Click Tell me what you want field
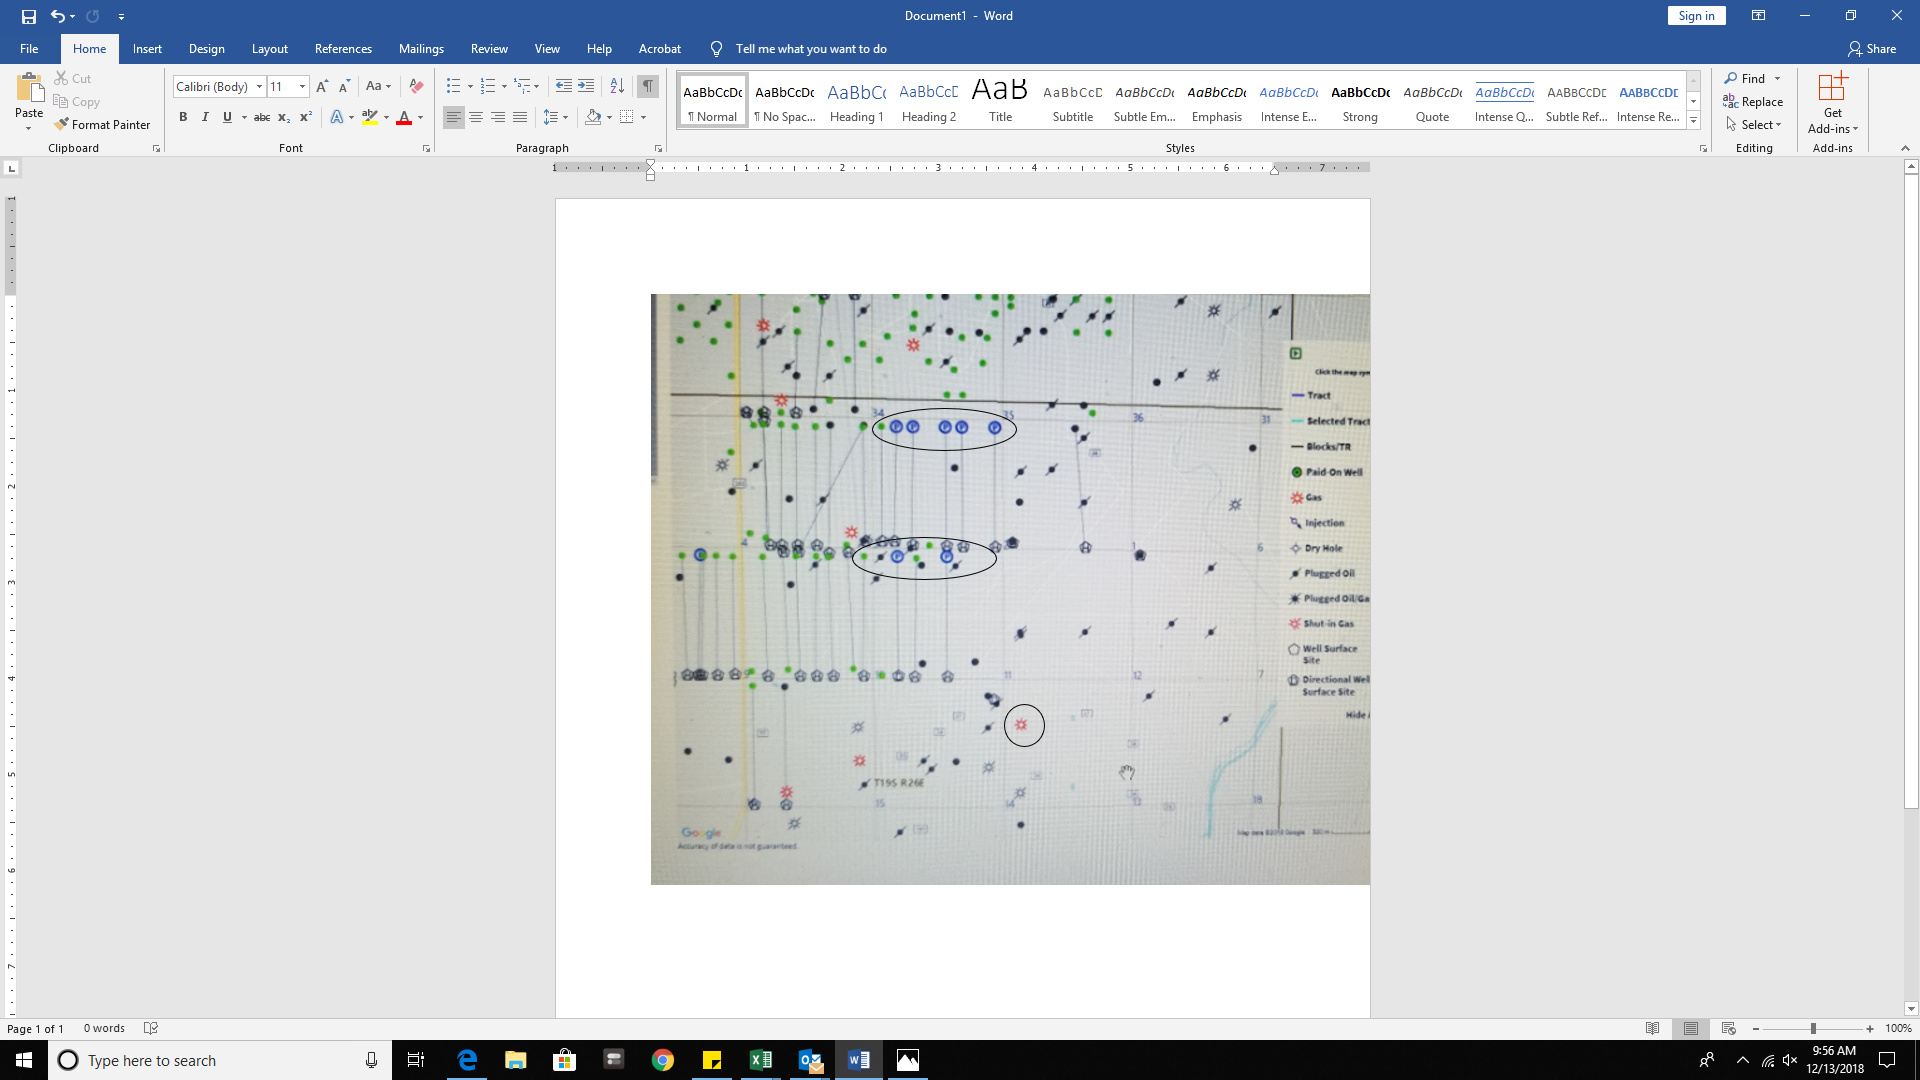The height and width of the screenshot is (1080, 1920). pyautogui.click(x=811, y=49)
